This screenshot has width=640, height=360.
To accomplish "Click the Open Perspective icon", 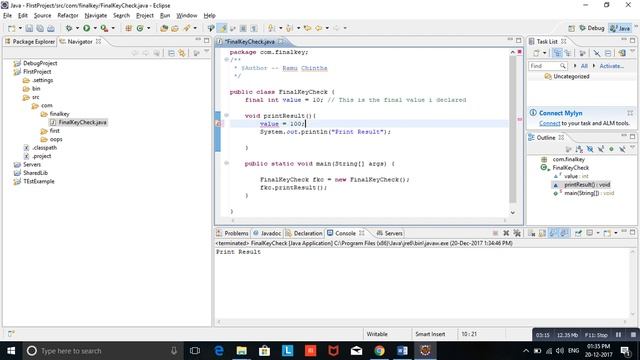I will (571, 28).
